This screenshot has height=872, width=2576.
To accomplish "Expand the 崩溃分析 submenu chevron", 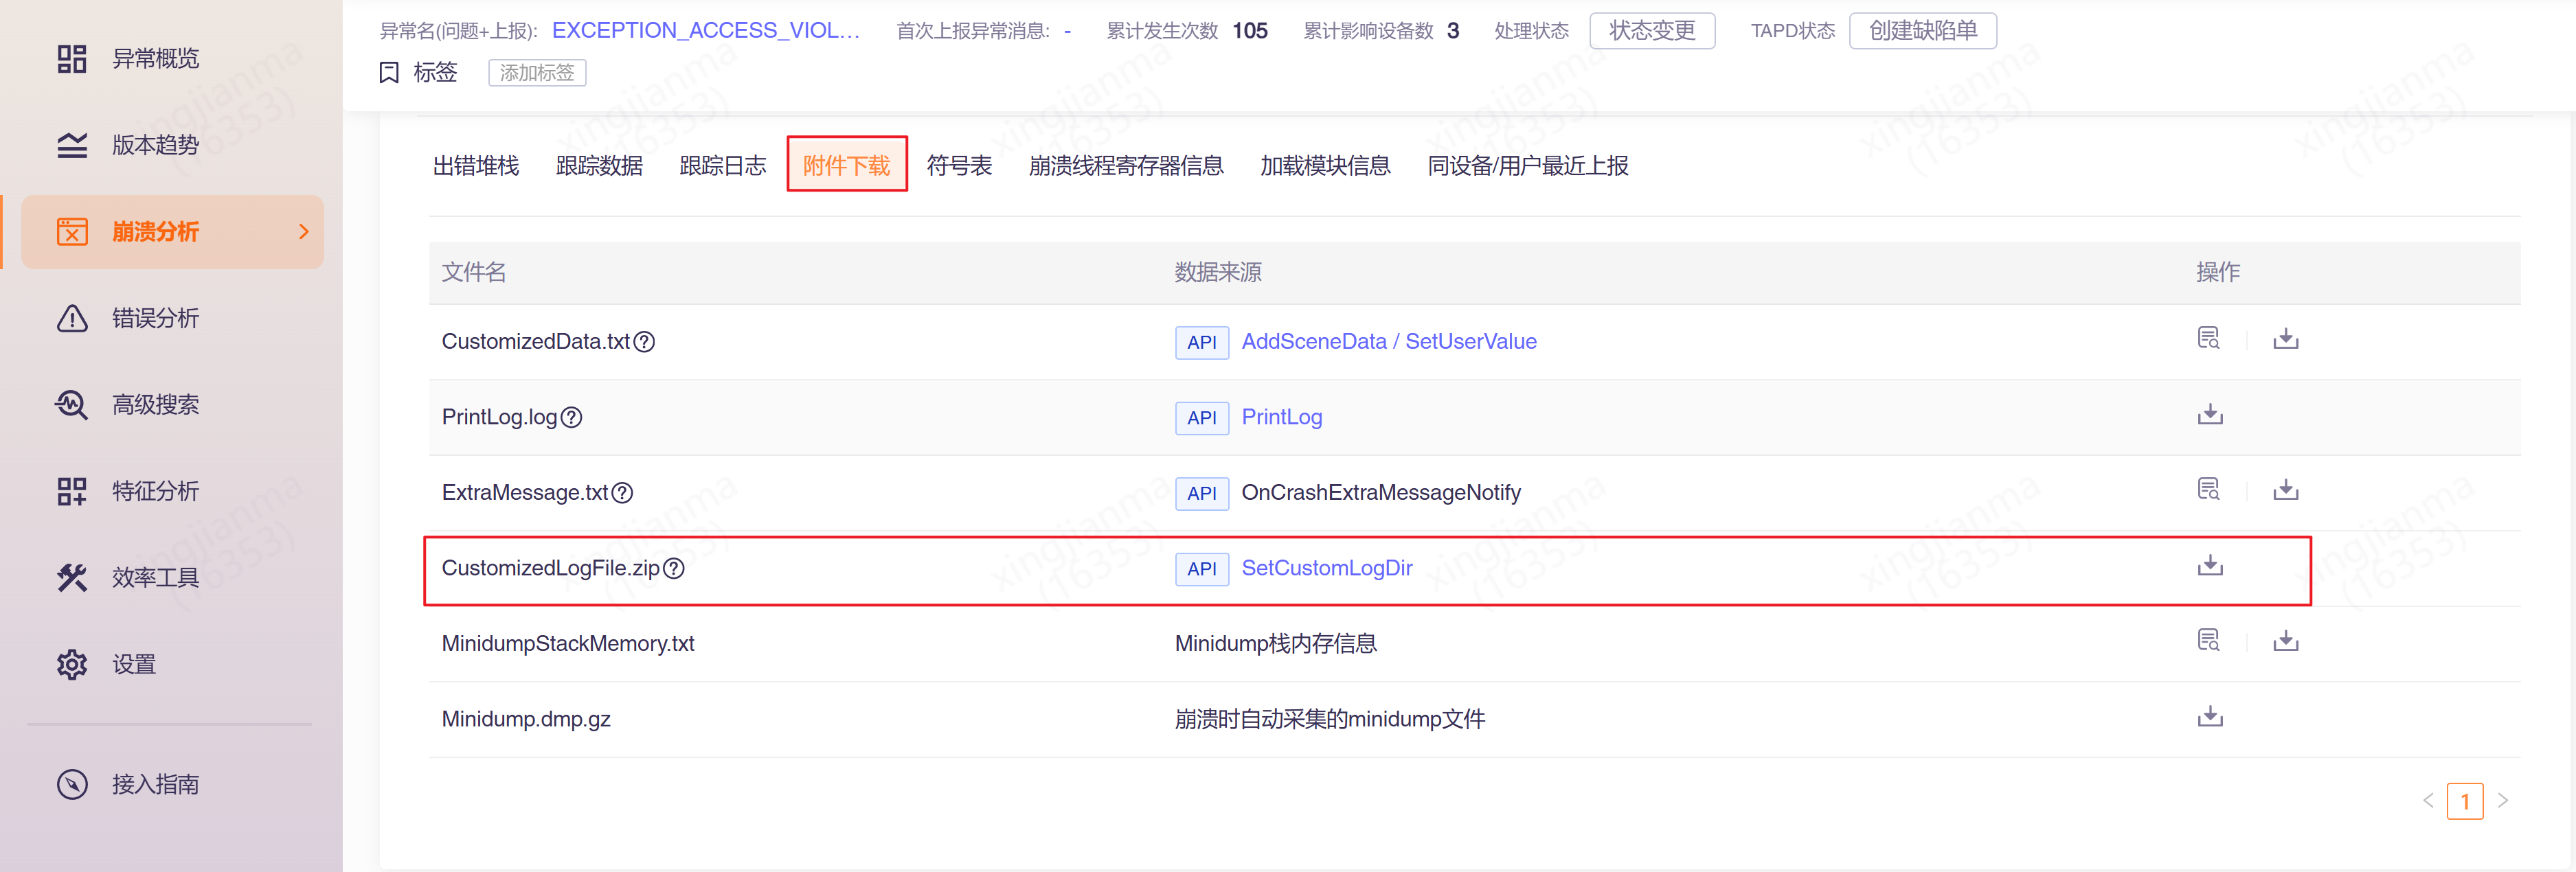I will pyautogui.click(x=304, y=232).
